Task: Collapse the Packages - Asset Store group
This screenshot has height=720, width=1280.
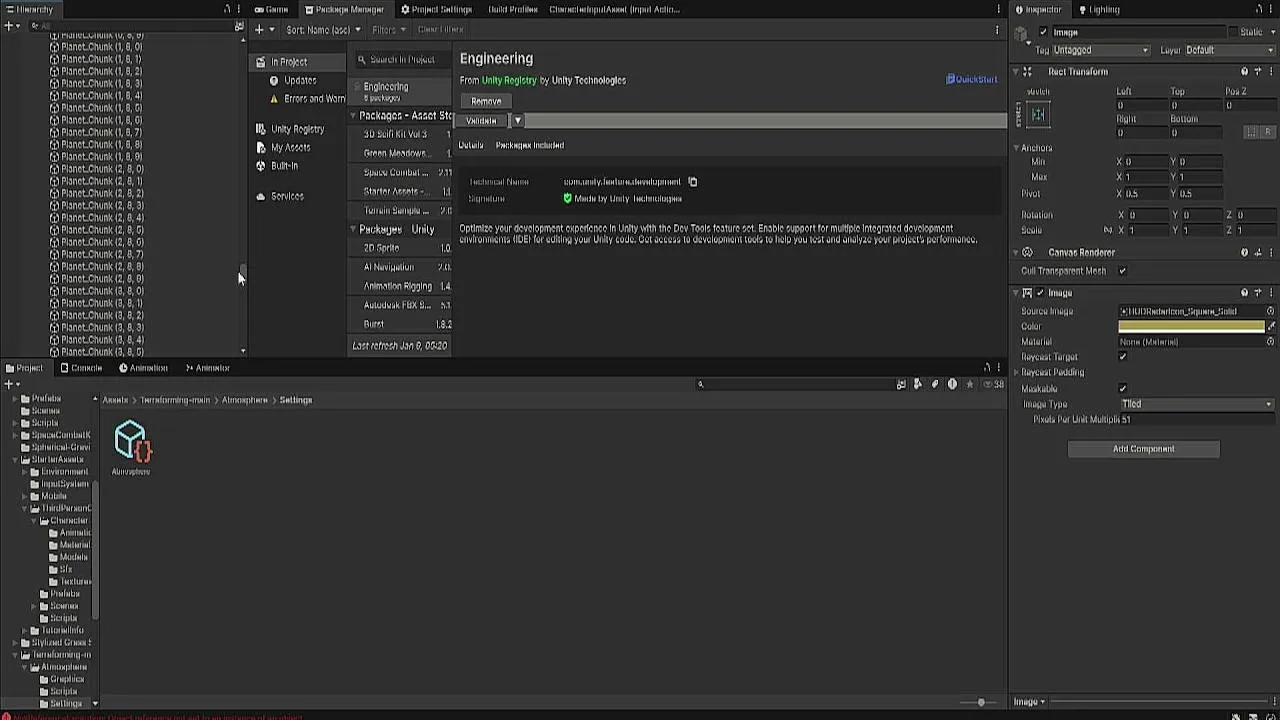Action: [353, 116]
